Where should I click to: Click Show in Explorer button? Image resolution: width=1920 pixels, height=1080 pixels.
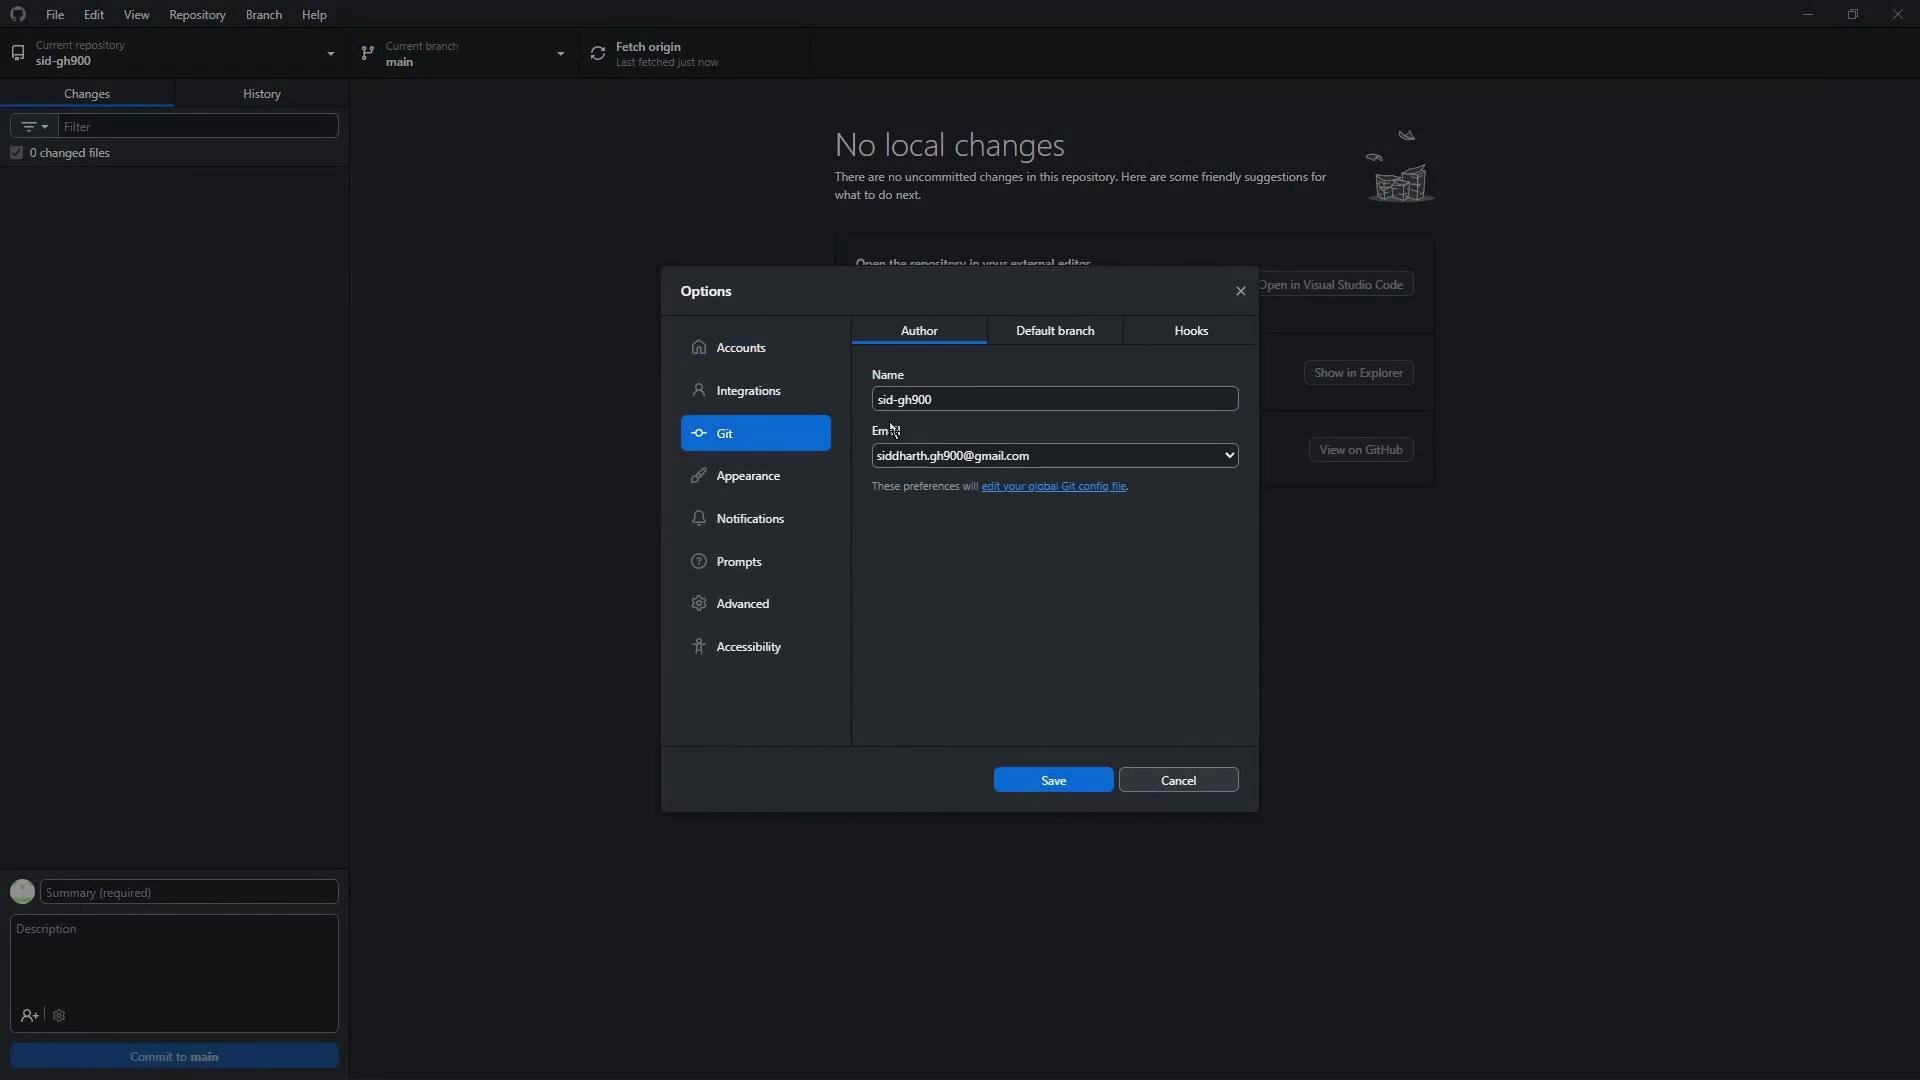pos(1358,372)
